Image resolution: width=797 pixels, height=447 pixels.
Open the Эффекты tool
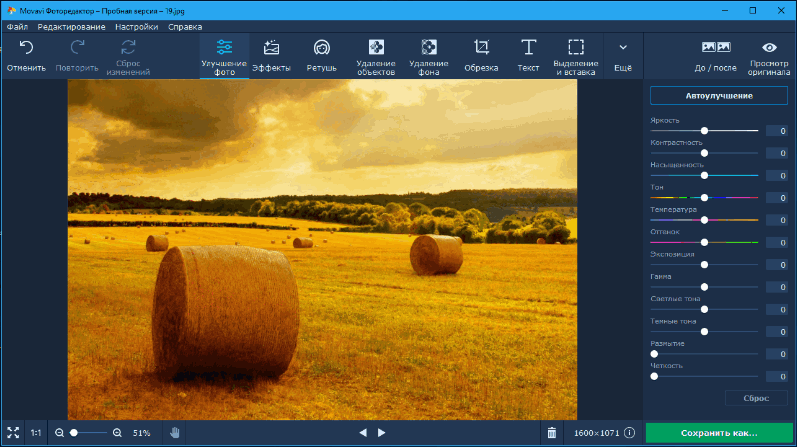(x=271, y=56)
